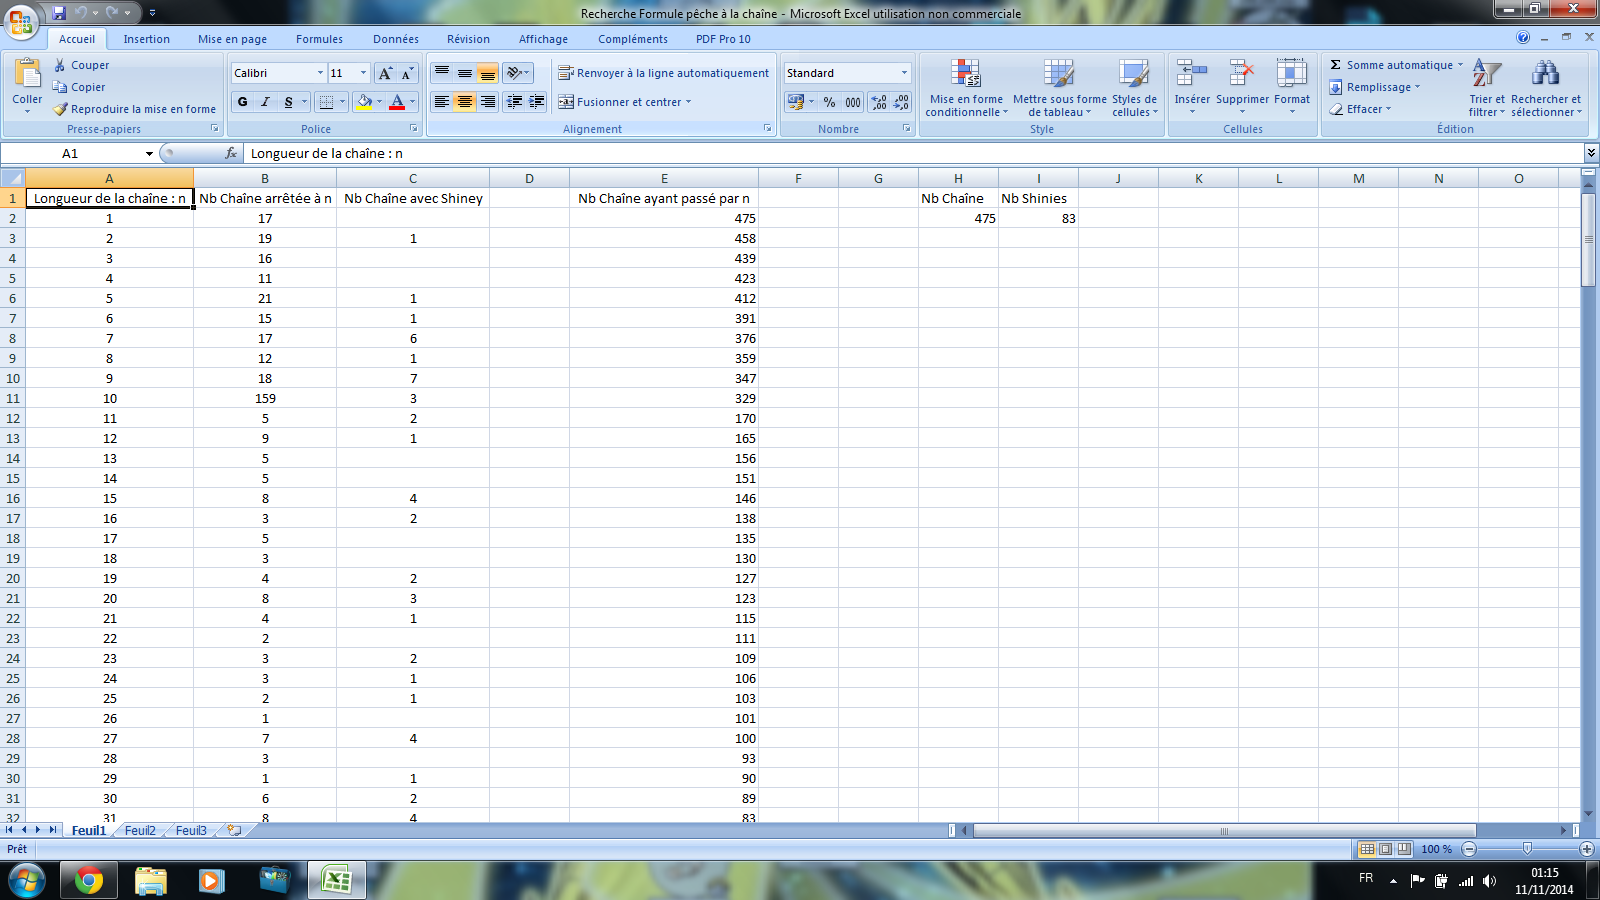
Task: Toggle center horizontal alignment
Action: pyautogui.click(x=464, y=102)
